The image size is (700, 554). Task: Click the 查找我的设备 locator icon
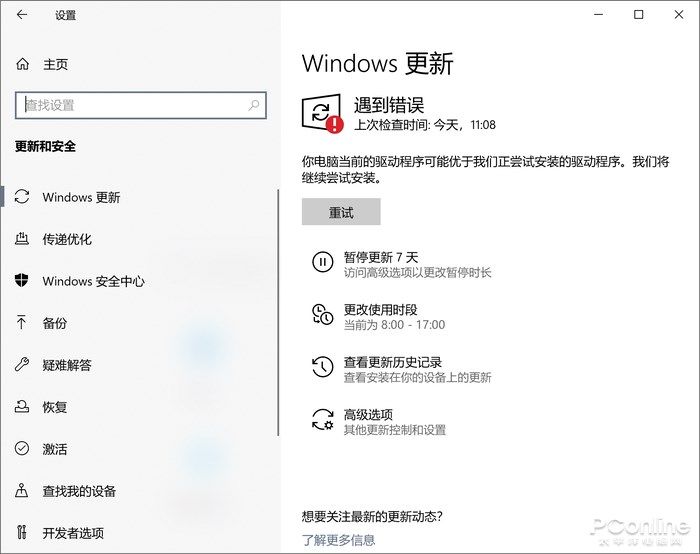(x=21, y=491)
